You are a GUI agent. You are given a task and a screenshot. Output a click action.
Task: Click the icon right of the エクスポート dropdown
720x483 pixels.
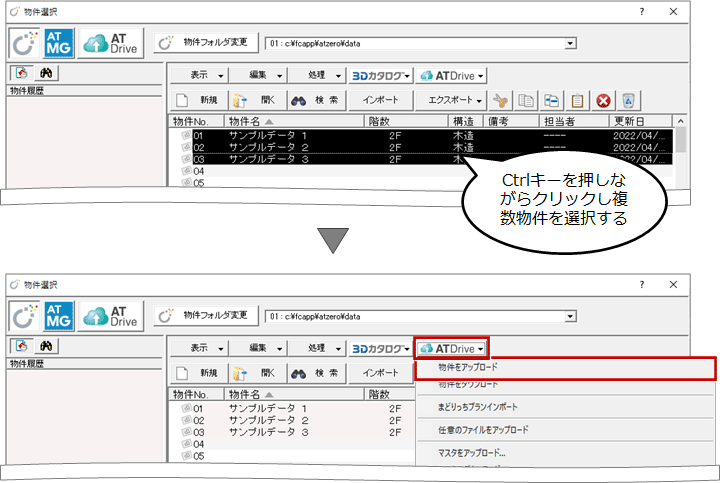501,100
